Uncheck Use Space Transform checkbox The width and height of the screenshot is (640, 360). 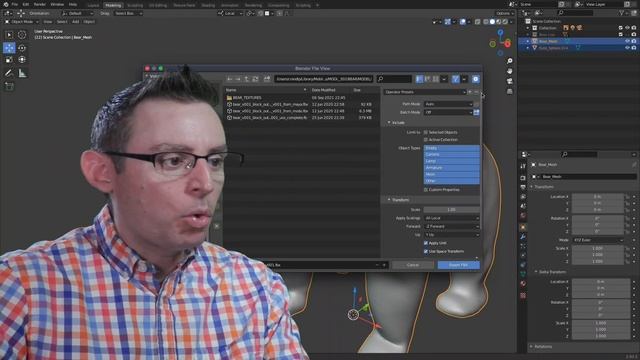(426, 251)
